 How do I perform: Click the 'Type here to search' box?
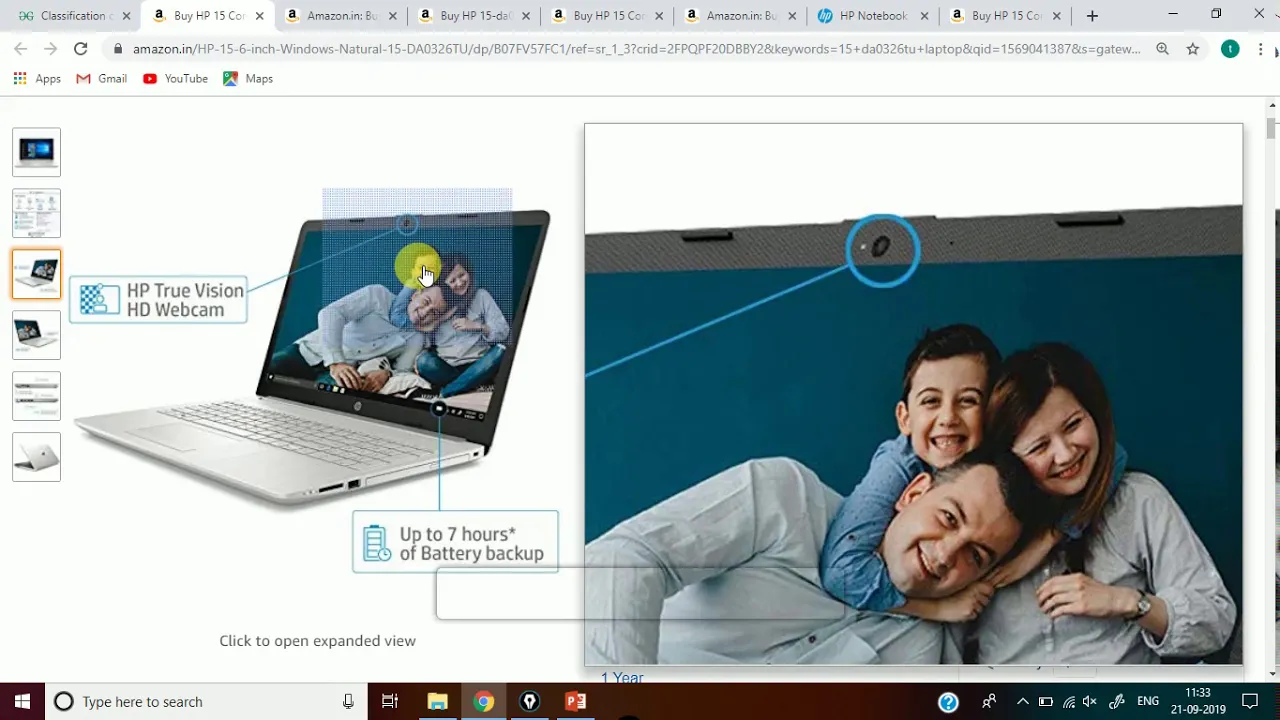click(205, 701)
